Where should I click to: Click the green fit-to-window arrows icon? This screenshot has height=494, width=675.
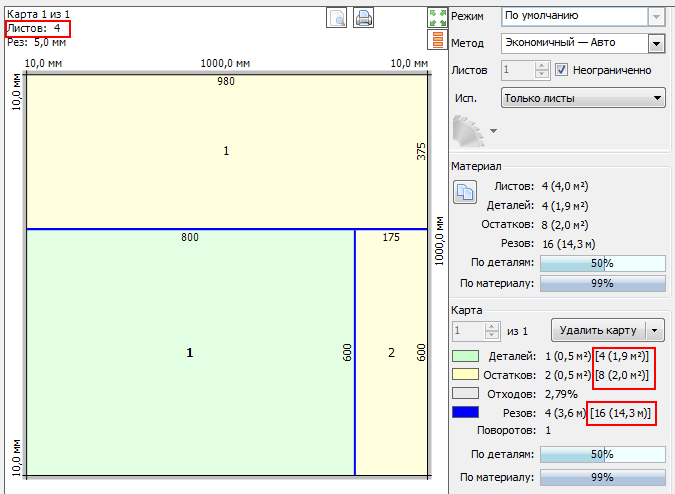(438, 18)
